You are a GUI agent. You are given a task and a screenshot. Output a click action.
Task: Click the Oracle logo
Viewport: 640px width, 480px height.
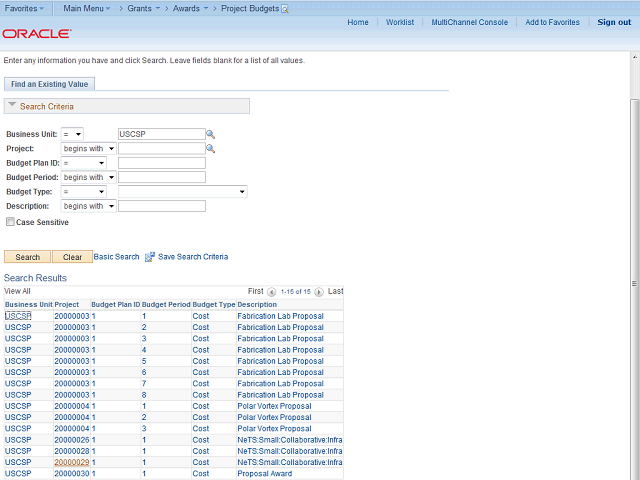[x=37, y=33]
